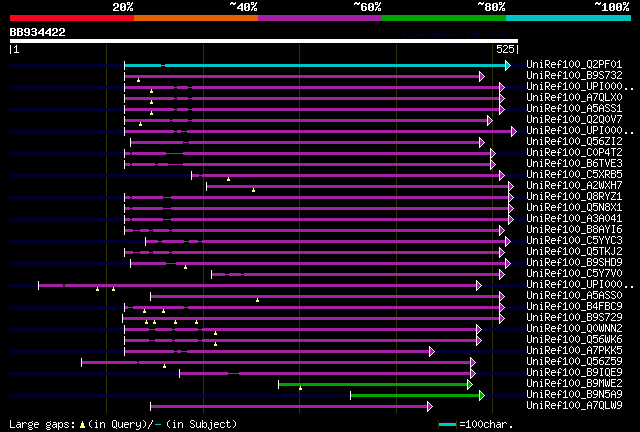
Task: Select the UniRef100_C0P4T2 label
Action: click(574, 153)
